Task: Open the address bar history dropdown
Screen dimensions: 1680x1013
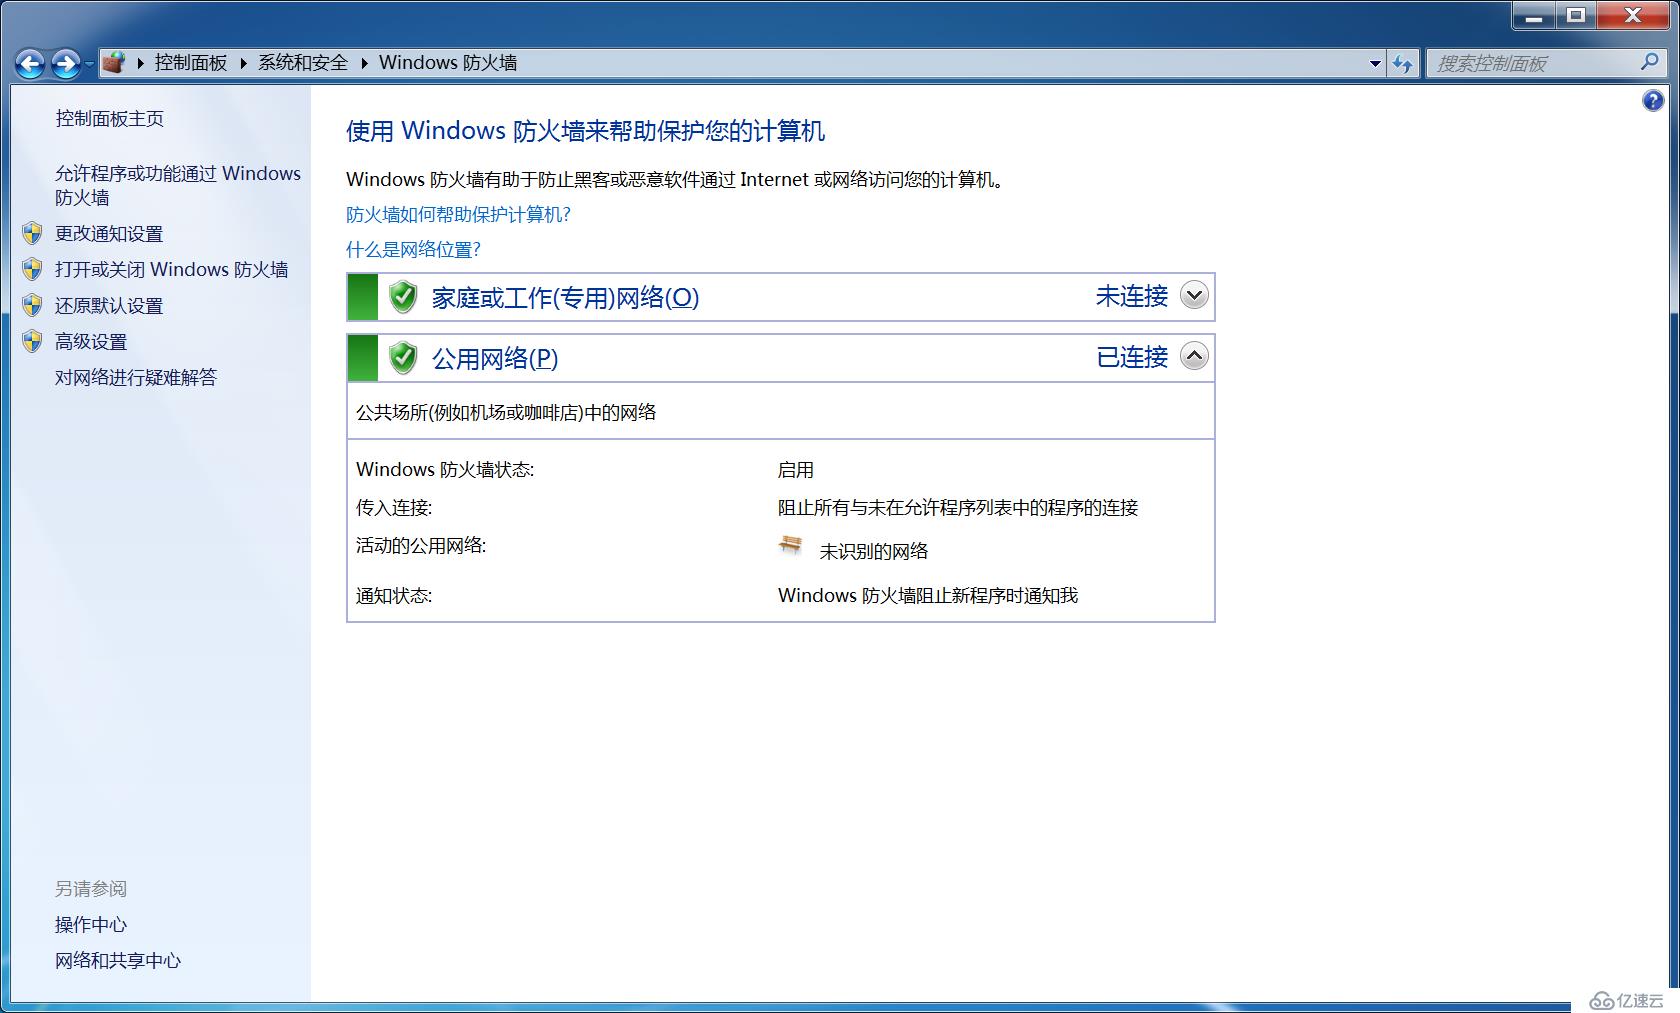Action: click(x=1375, y=63)
